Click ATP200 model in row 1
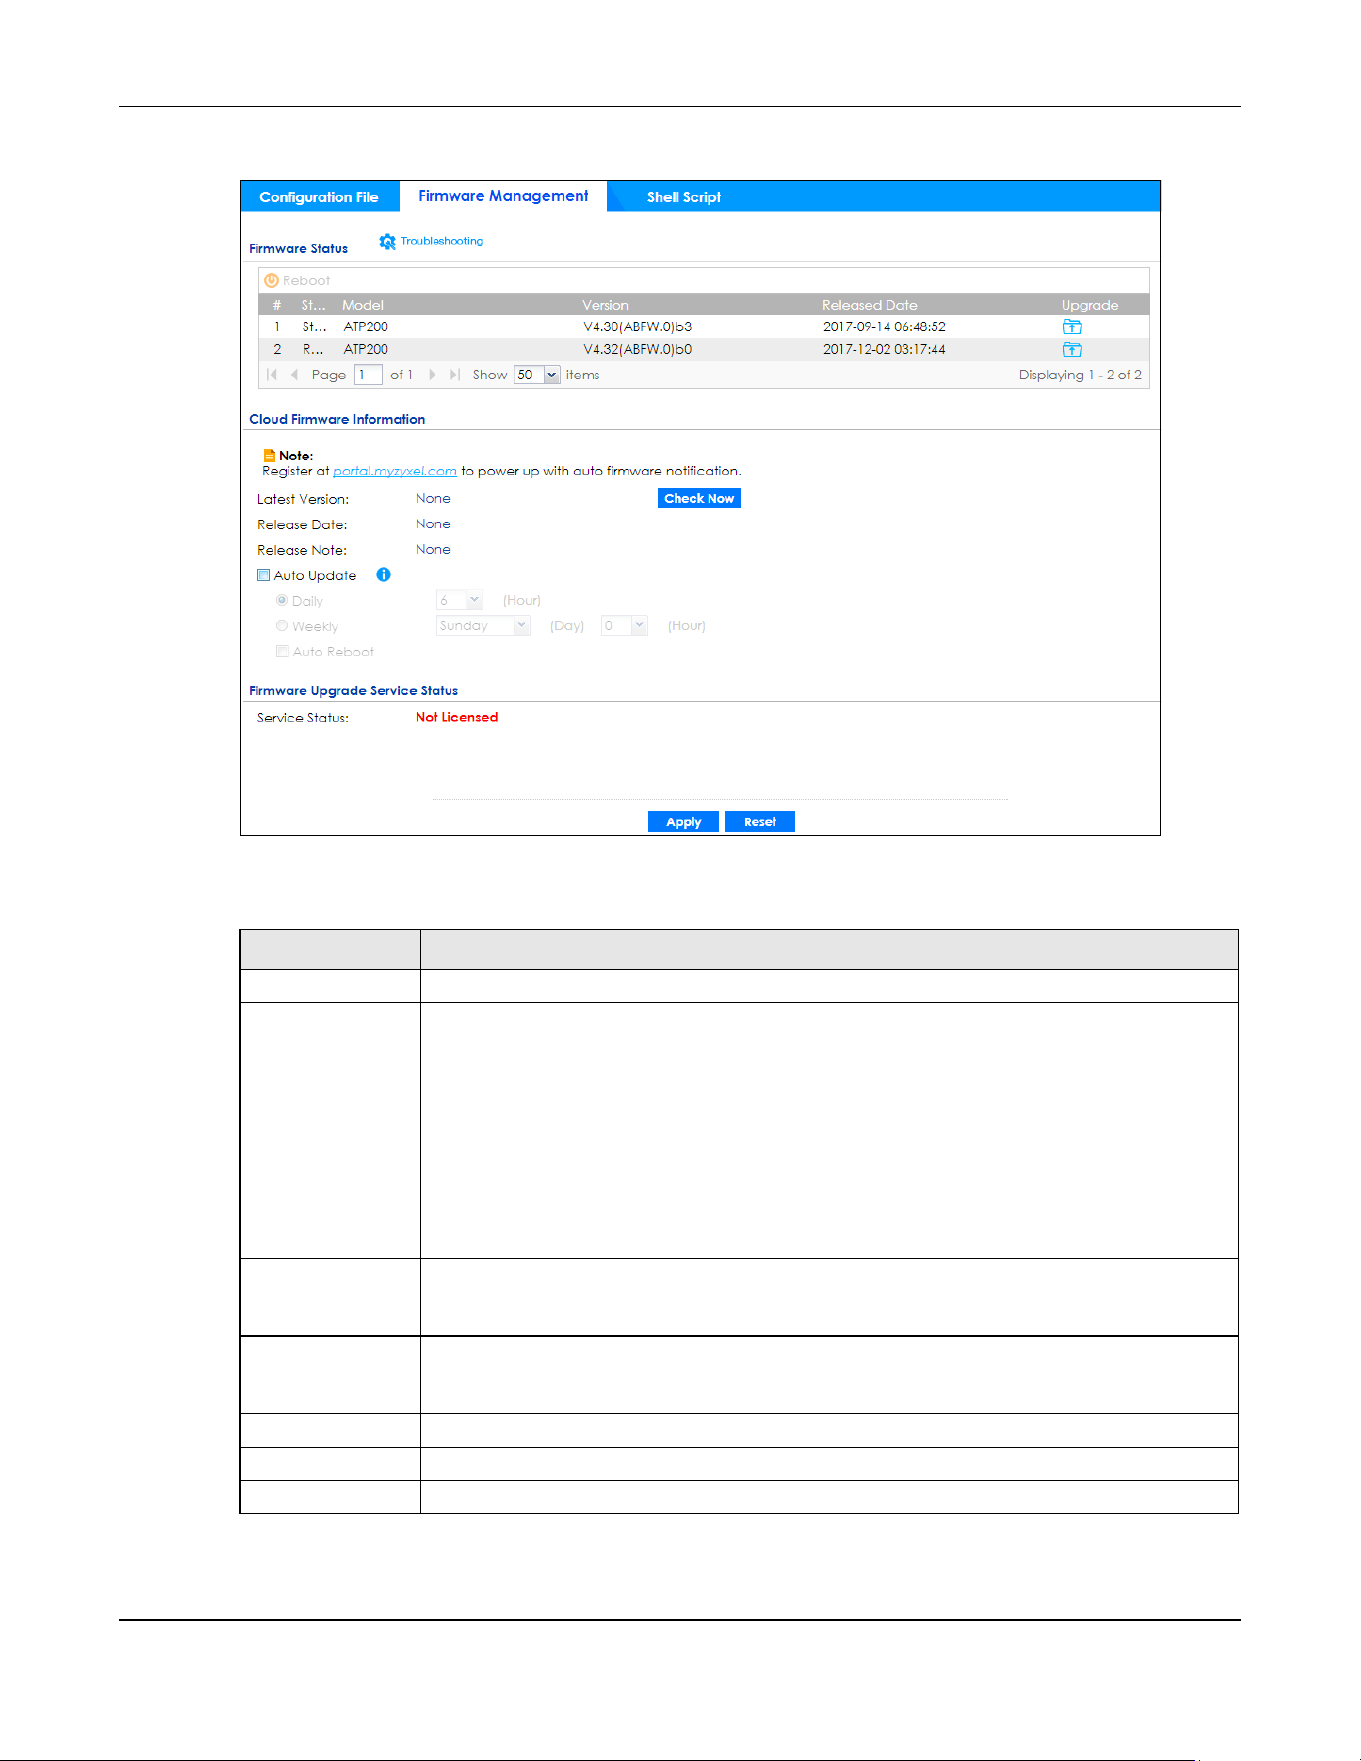This screenshot has height=1761, width=1361. coord(366,327)
